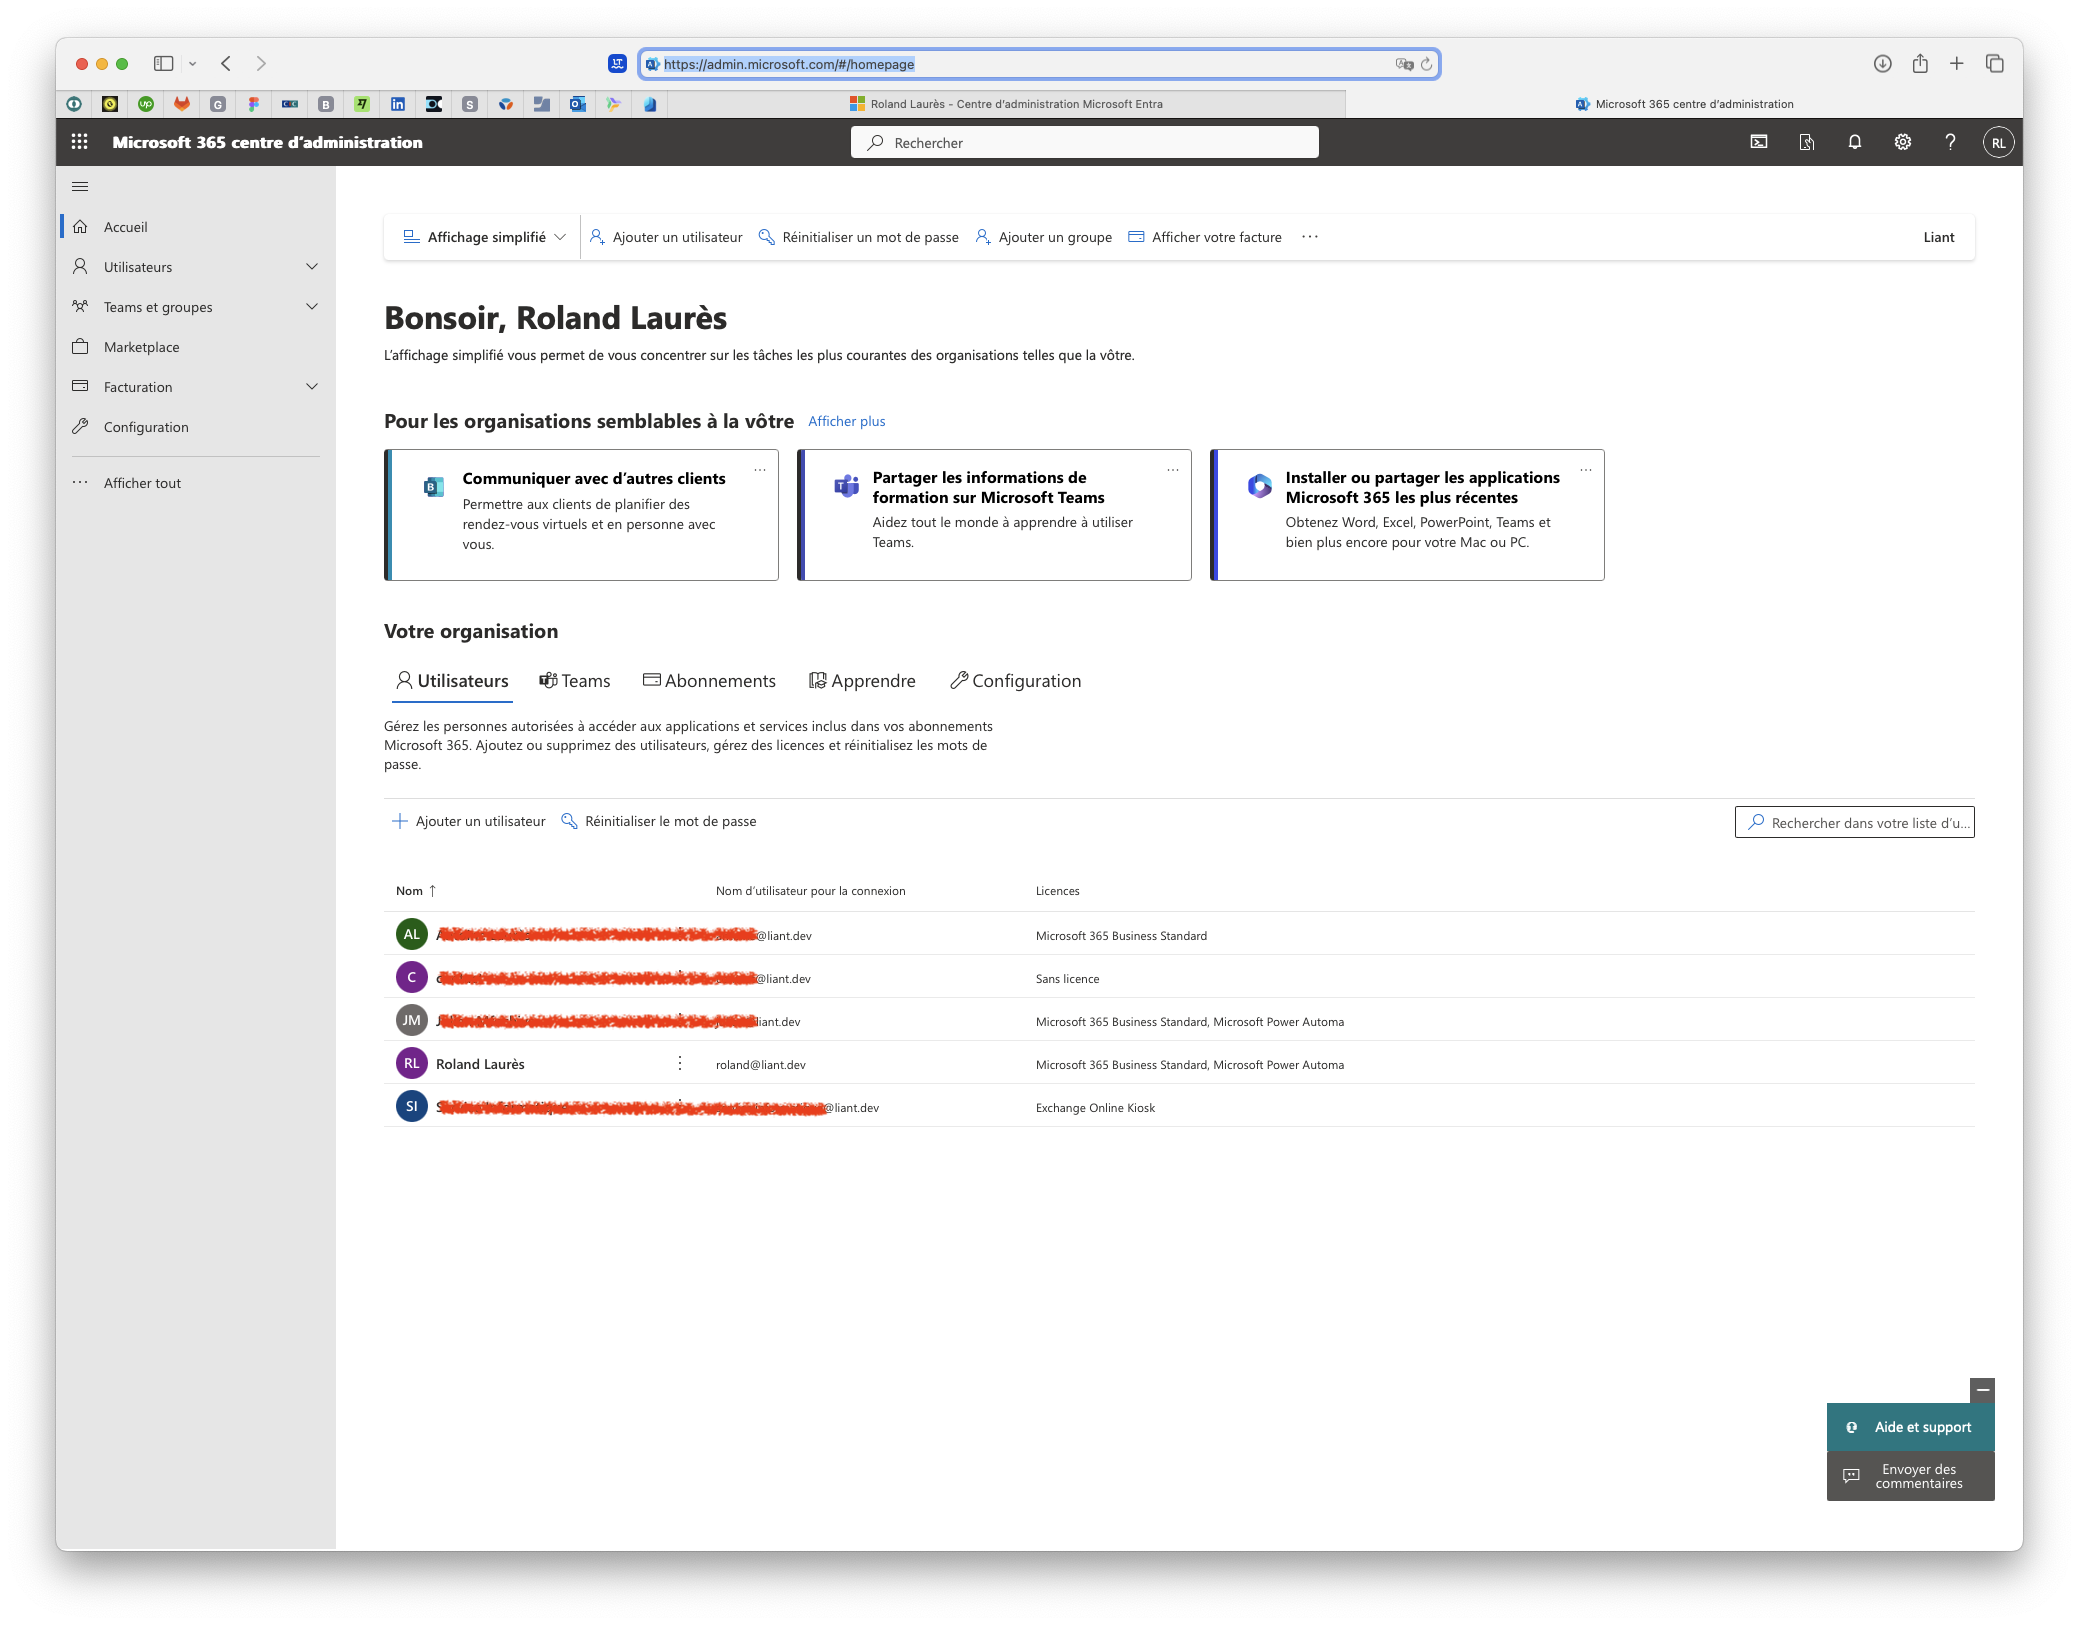Click the document icon beside Cloud Shell
Image resolution: width=2079 pixels, height=1625 pixels.
pyautogui.click(x=1807, y=142)
